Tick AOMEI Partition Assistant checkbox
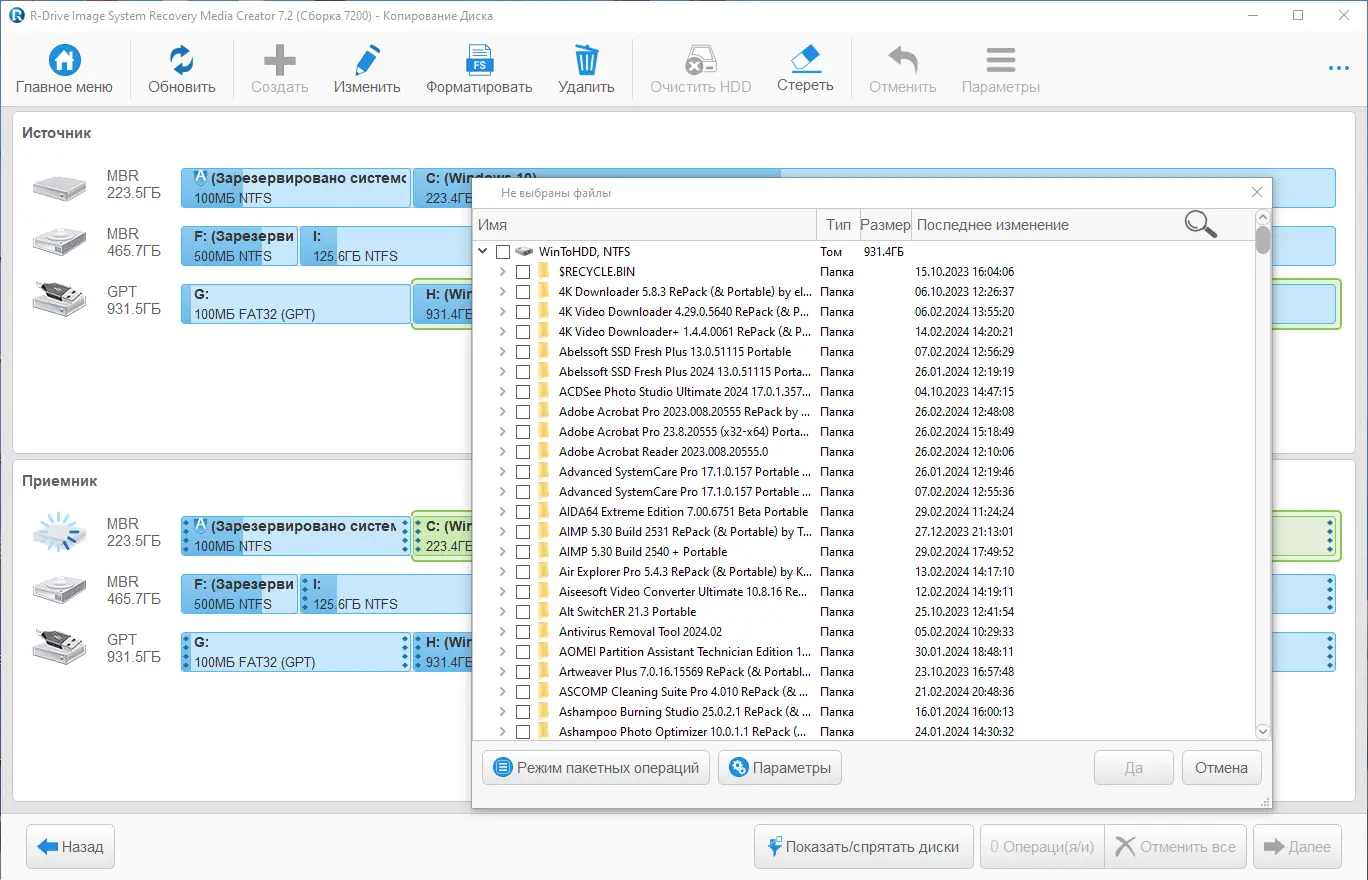 point(523,652)
